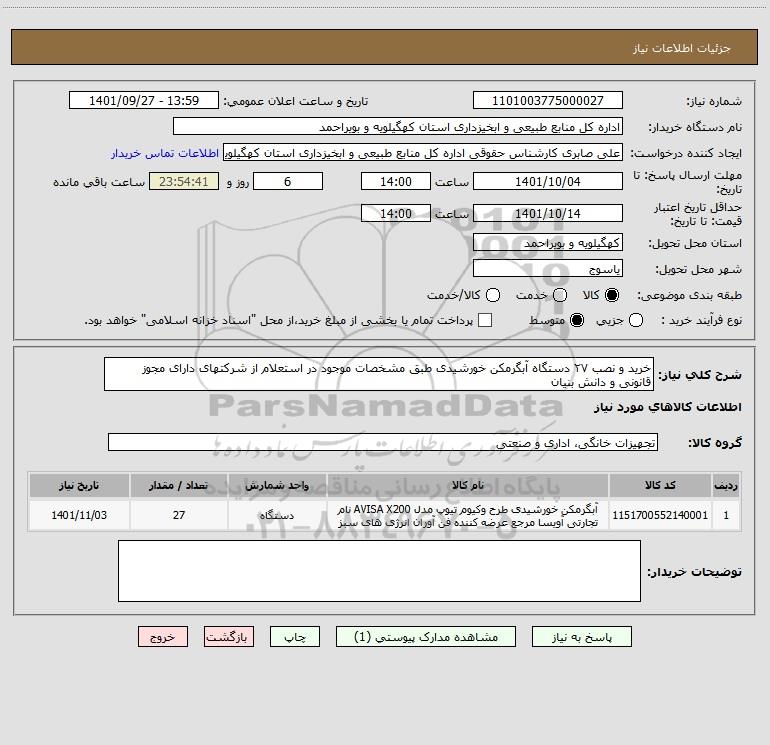Click the چاپ print button
The image size is (770, 745).
pos(295,637)
